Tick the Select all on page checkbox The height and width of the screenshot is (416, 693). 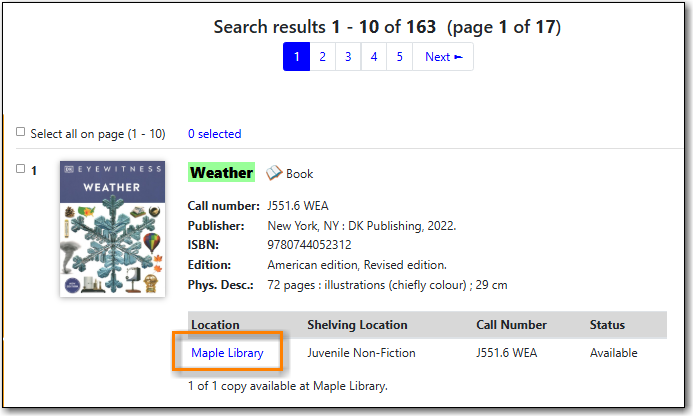tap(21, 132)
